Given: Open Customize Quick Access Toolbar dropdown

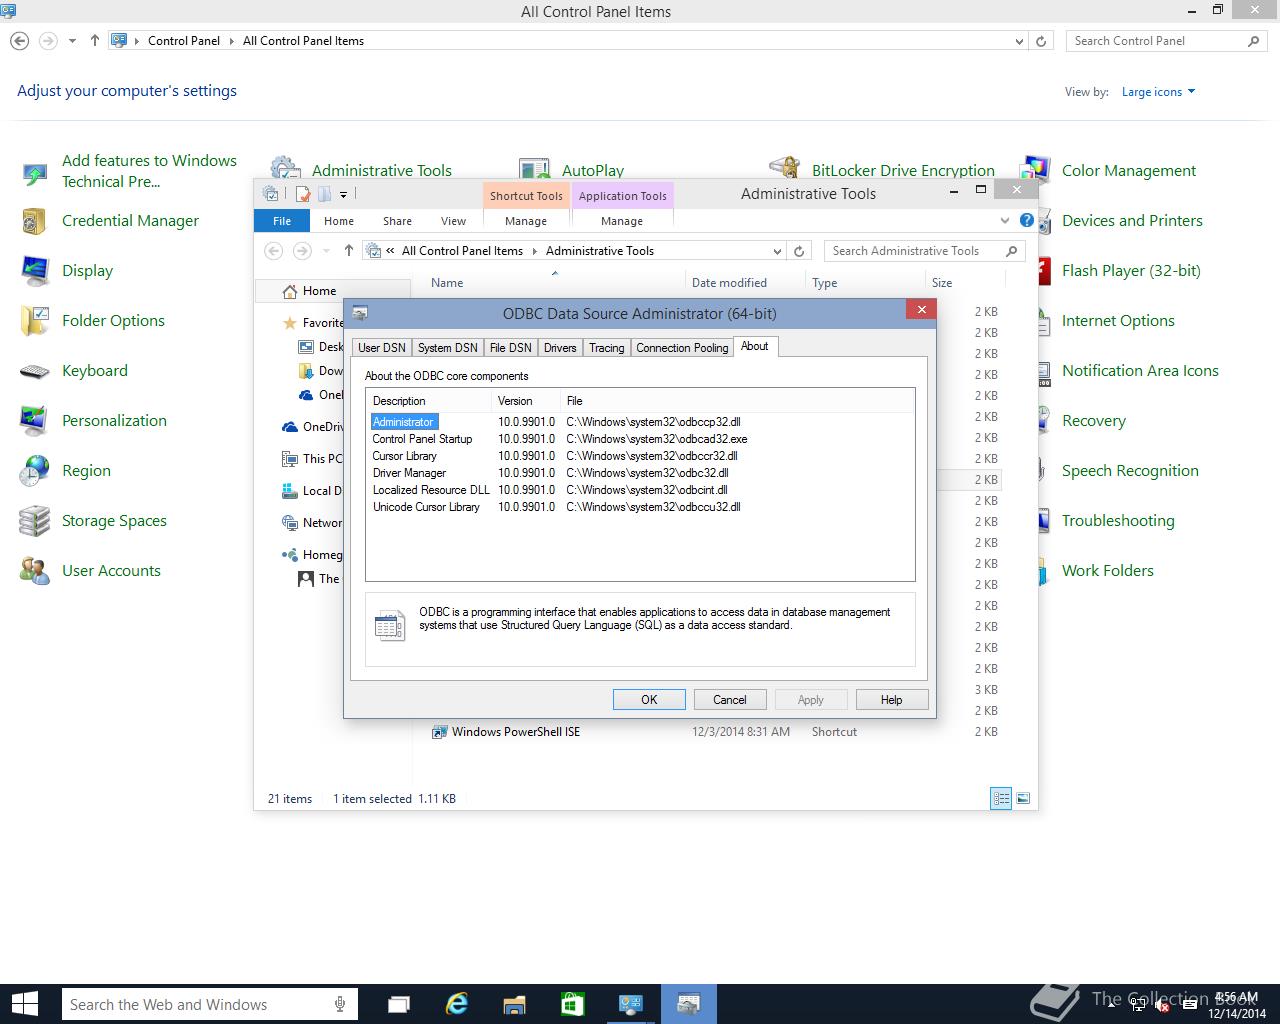Looking at the screenshot, I should tap(343, 194).
